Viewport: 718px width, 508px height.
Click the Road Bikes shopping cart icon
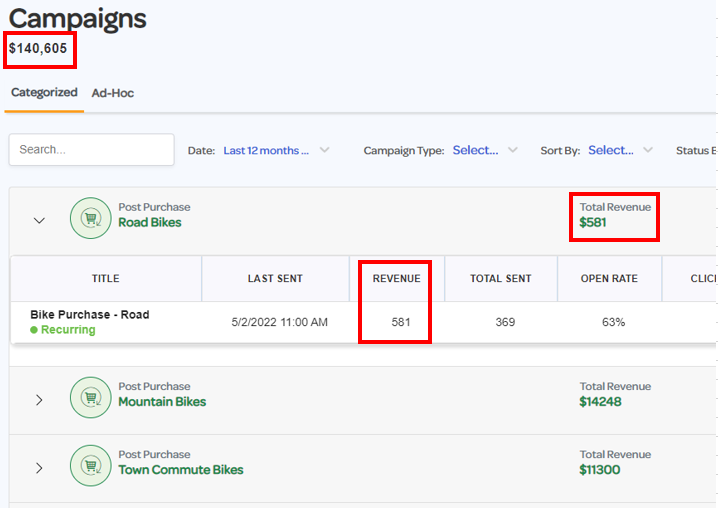[x=90, y=218]
